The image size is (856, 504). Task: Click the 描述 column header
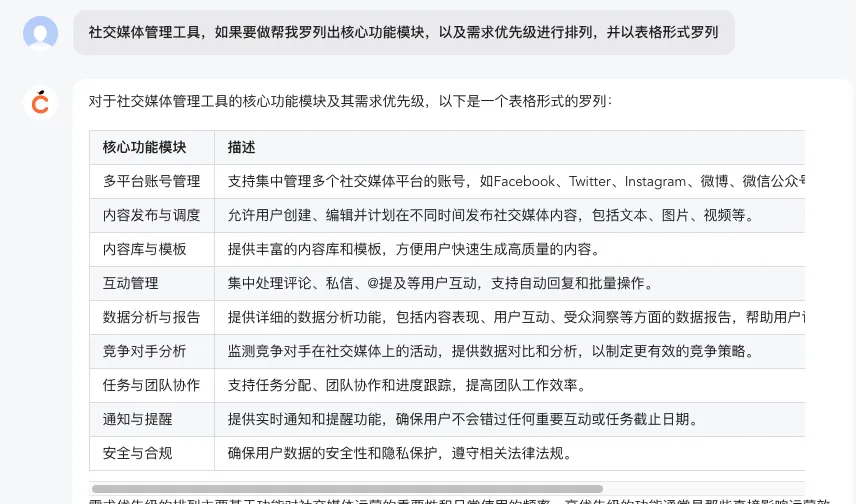coord(510,147)
